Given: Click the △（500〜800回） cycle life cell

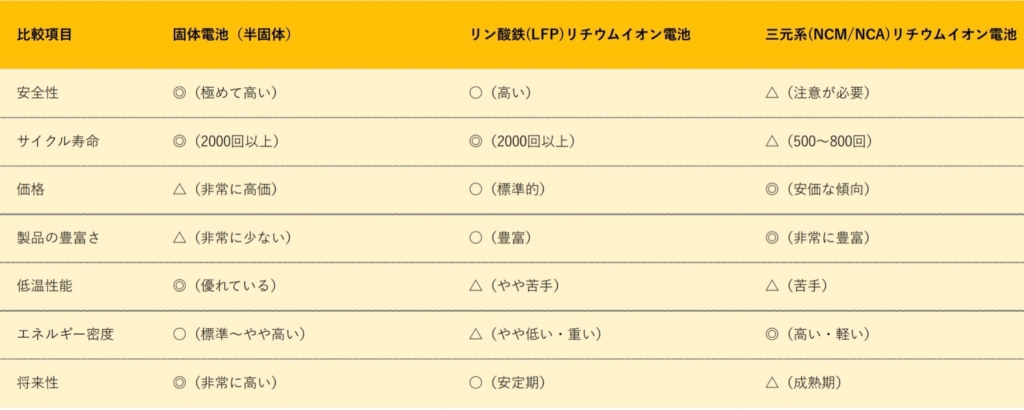Looking at the screenshot, I should pyautogui.click(x=821, y=141).
